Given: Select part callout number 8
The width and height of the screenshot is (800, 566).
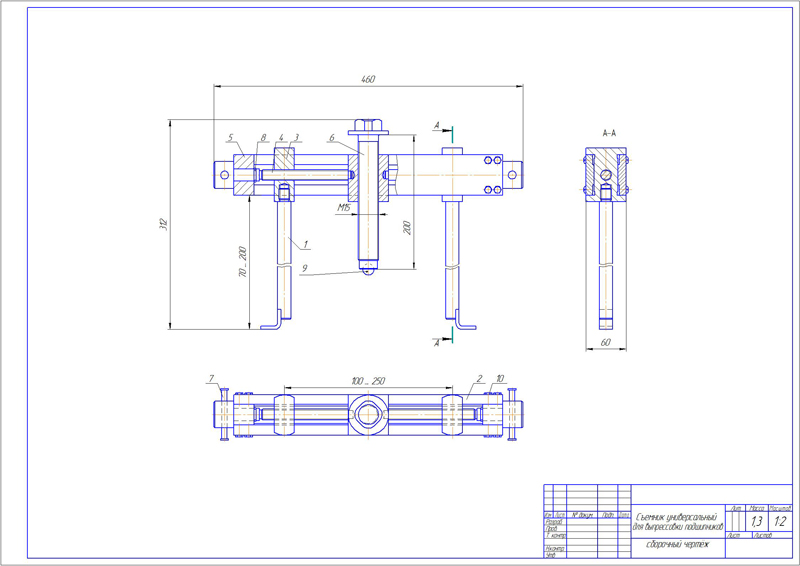Looking at the screenshot, I should (263, 137).
